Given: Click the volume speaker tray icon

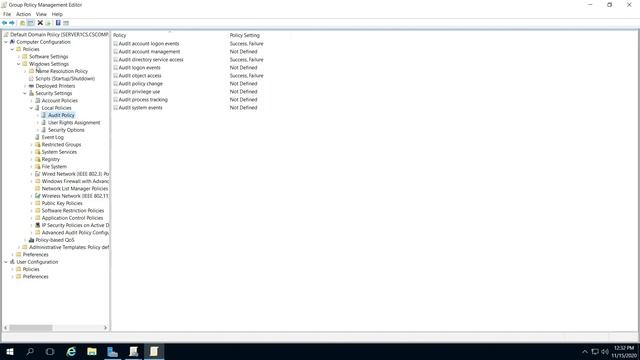Looking at the screenshot, I should (605, 351).
